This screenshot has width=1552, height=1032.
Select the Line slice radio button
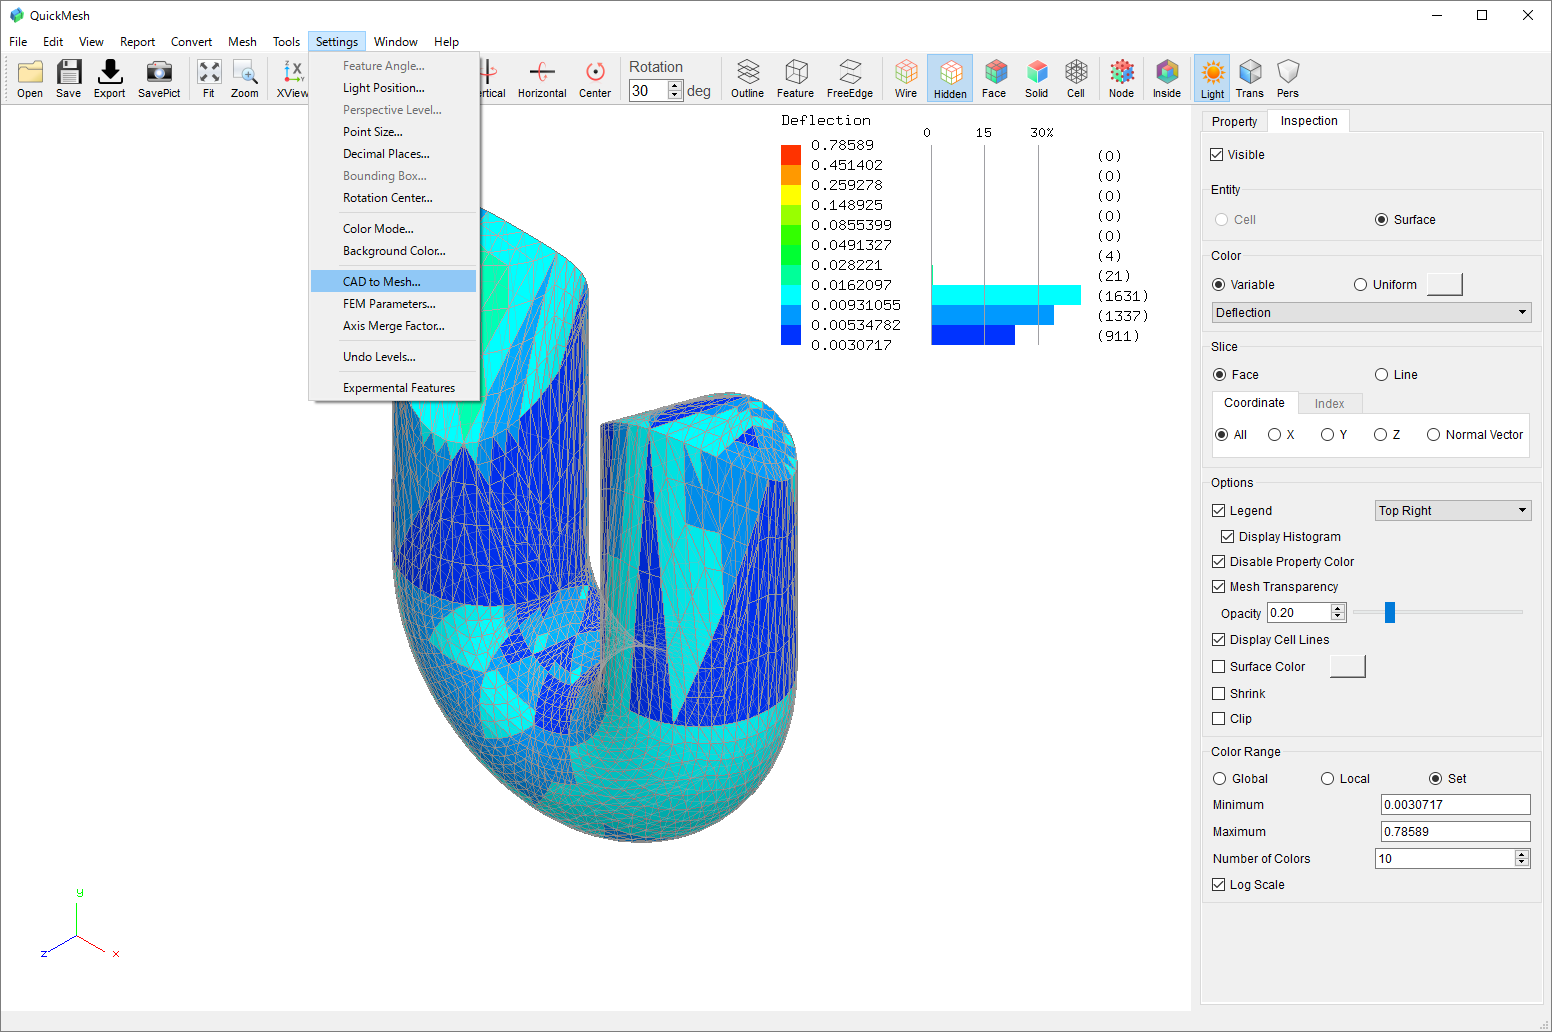click(1382, 375)
